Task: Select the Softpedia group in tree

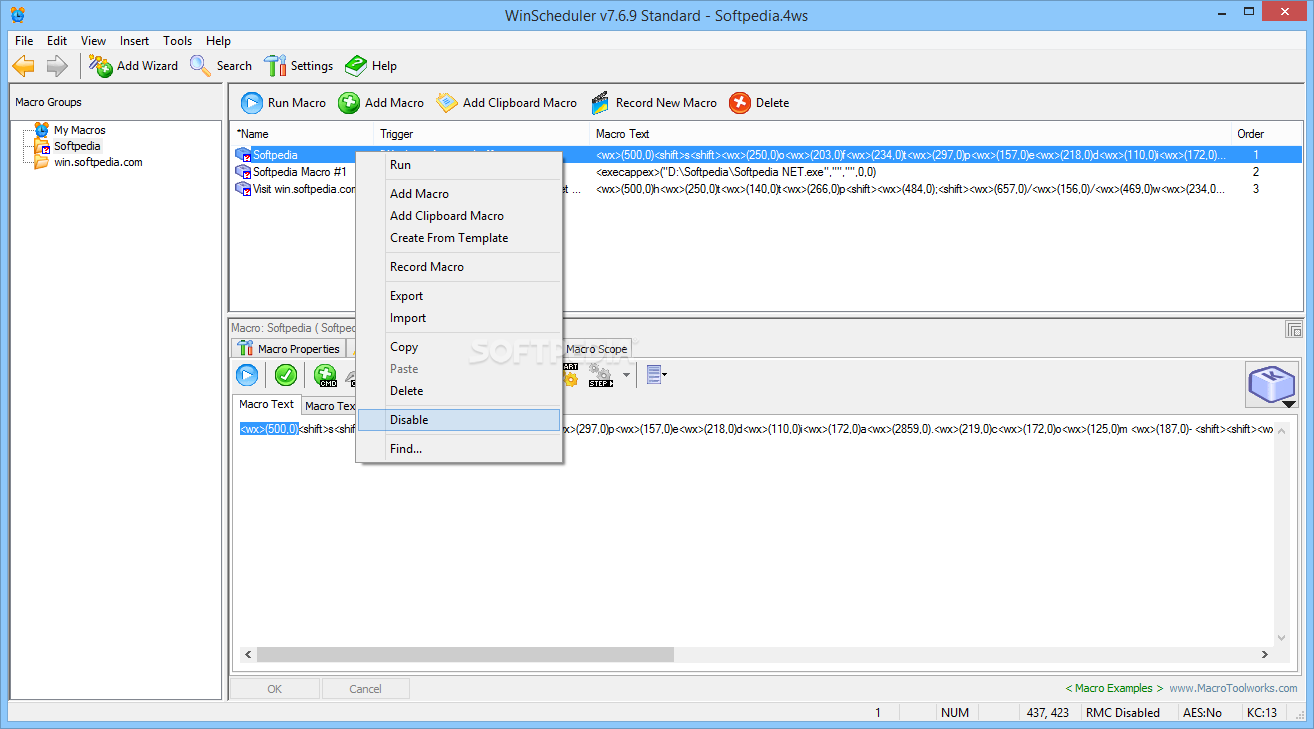Action: click(x=77, y=146)
